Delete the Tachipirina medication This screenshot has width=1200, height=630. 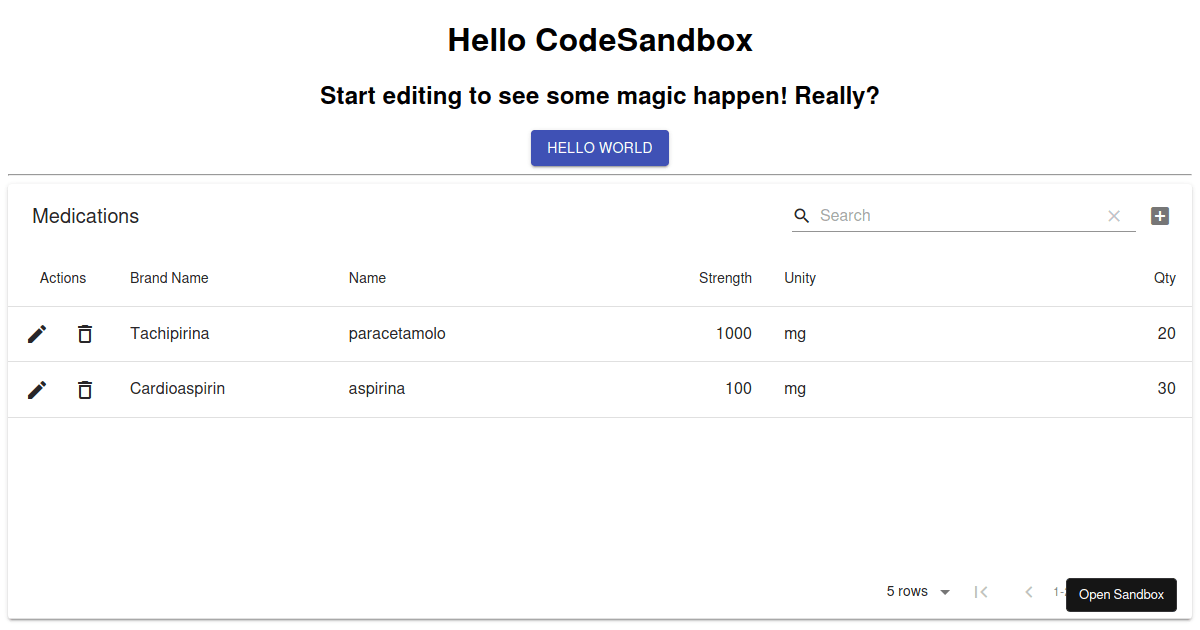click(x=85, y=333)
